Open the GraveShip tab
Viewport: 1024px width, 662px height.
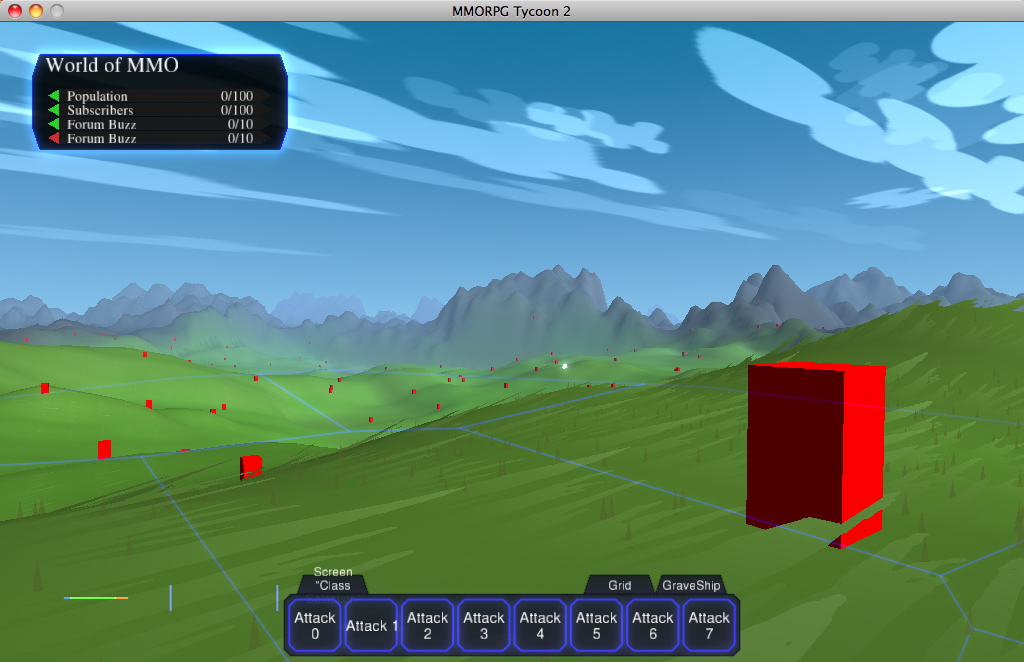coord(691,585)
